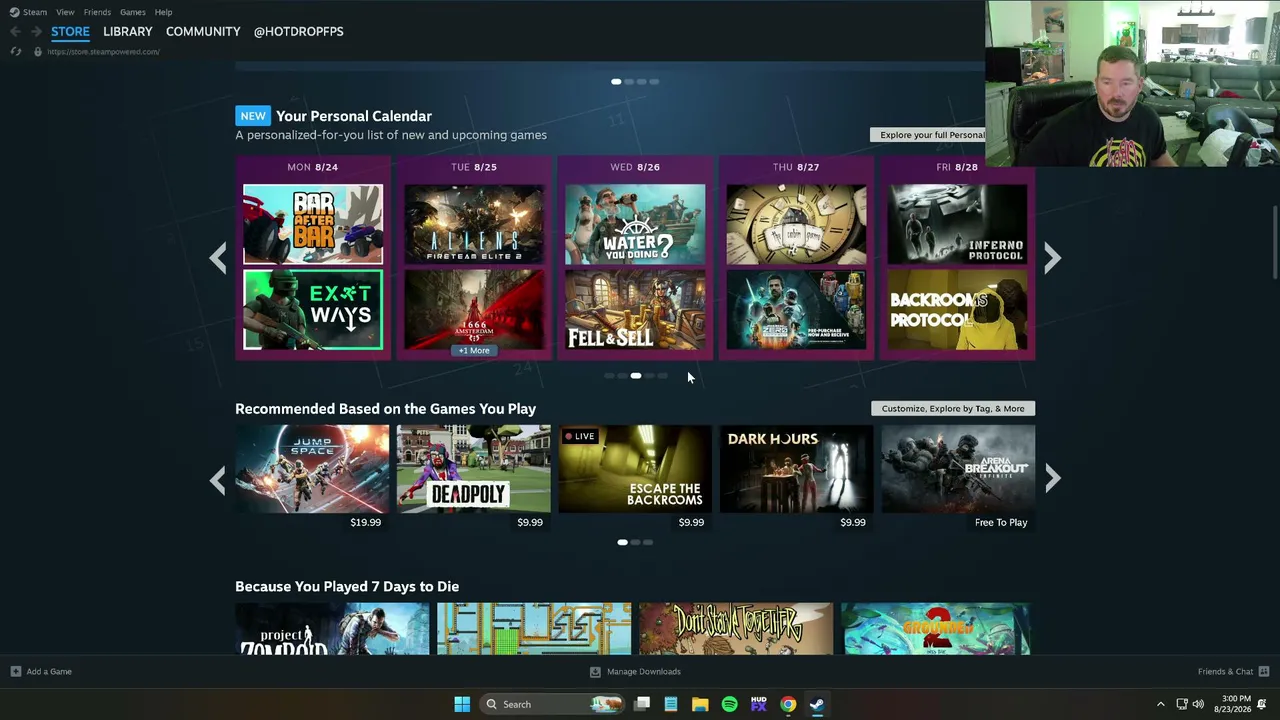This screenshot has height=720, width=1280.
Task: Open the Project Zomboid thumbnail
Action: point(332,629)
